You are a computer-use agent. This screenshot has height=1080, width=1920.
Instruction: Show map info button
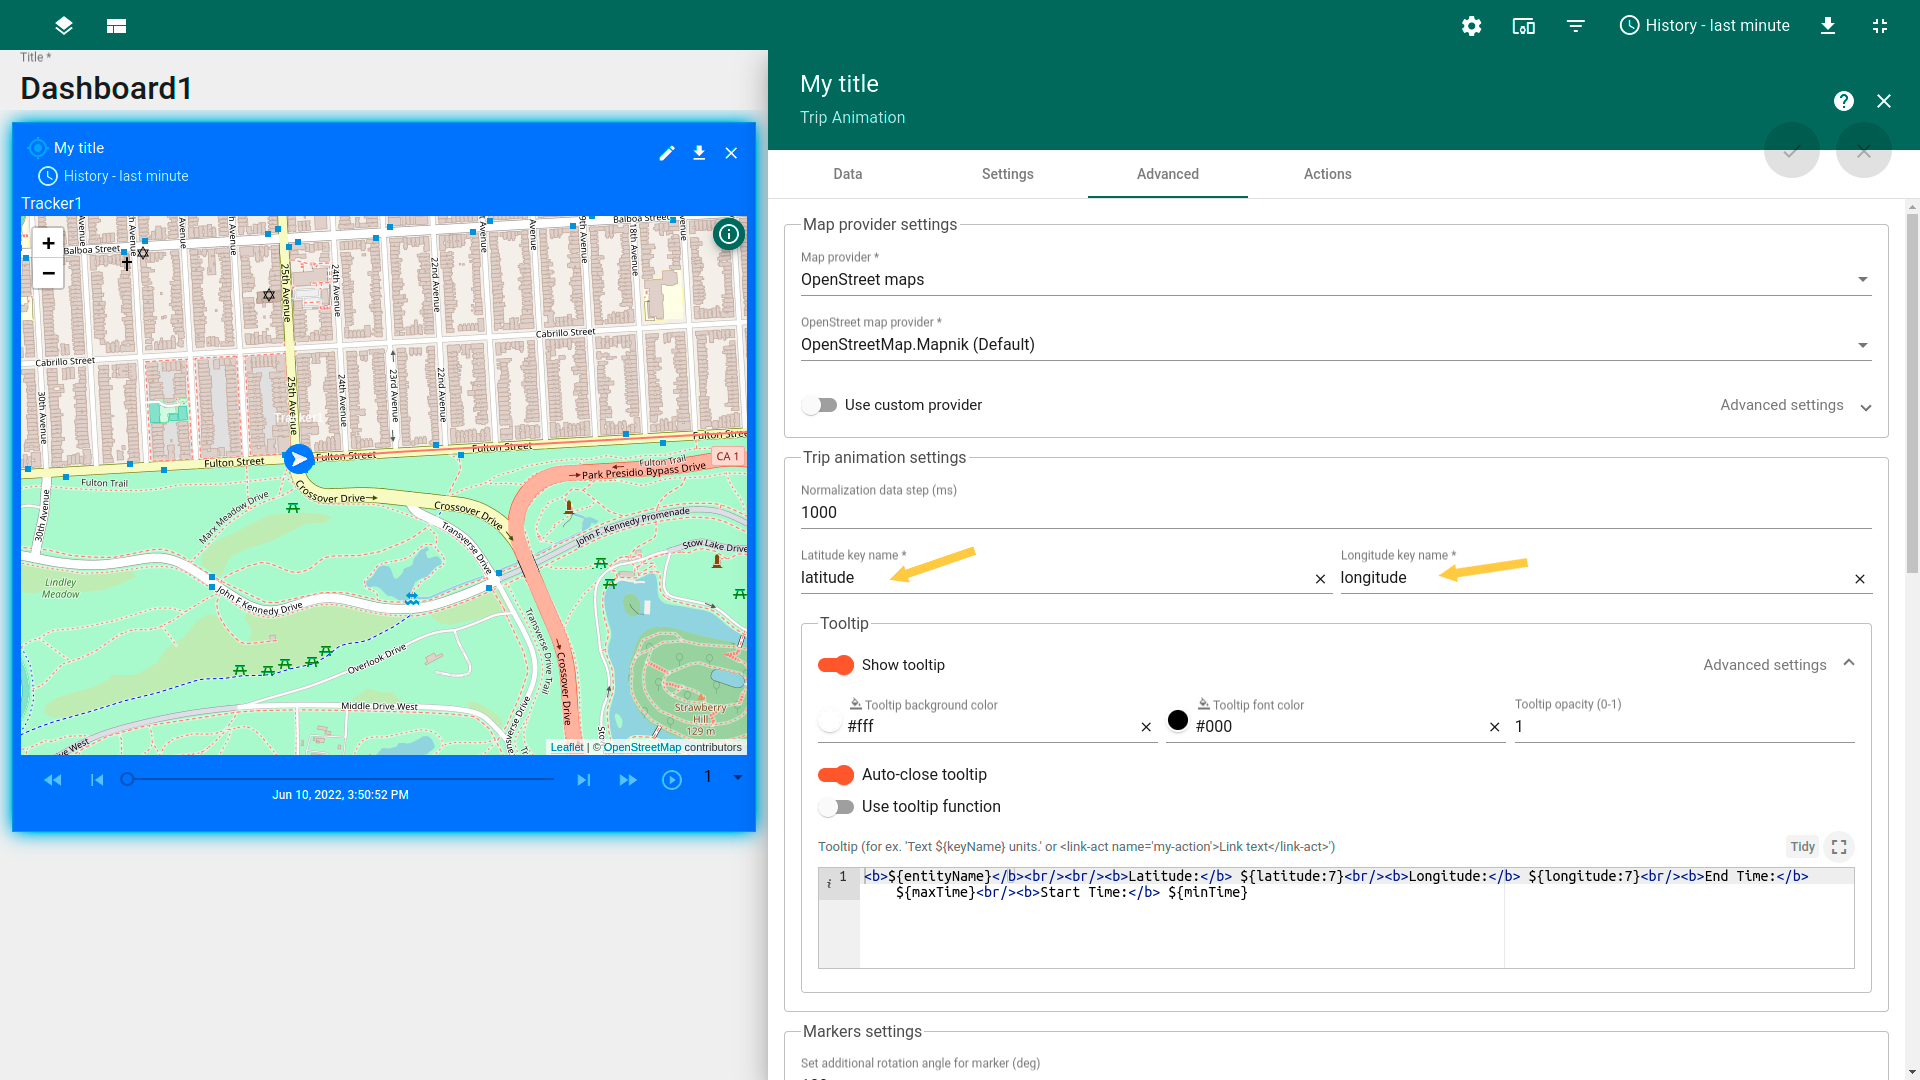tap(729, 234)
